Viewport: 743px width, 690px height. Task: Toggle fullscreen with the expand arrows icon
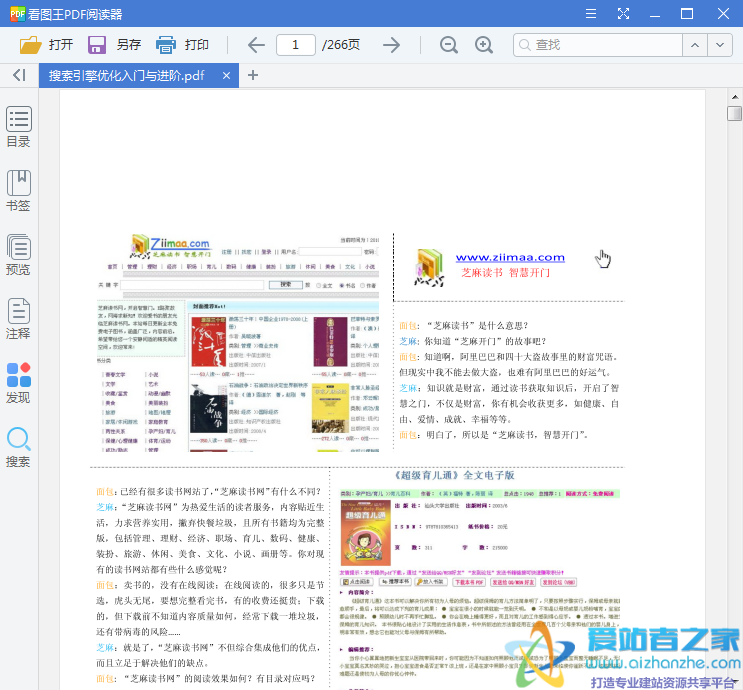tap(623, 13)
